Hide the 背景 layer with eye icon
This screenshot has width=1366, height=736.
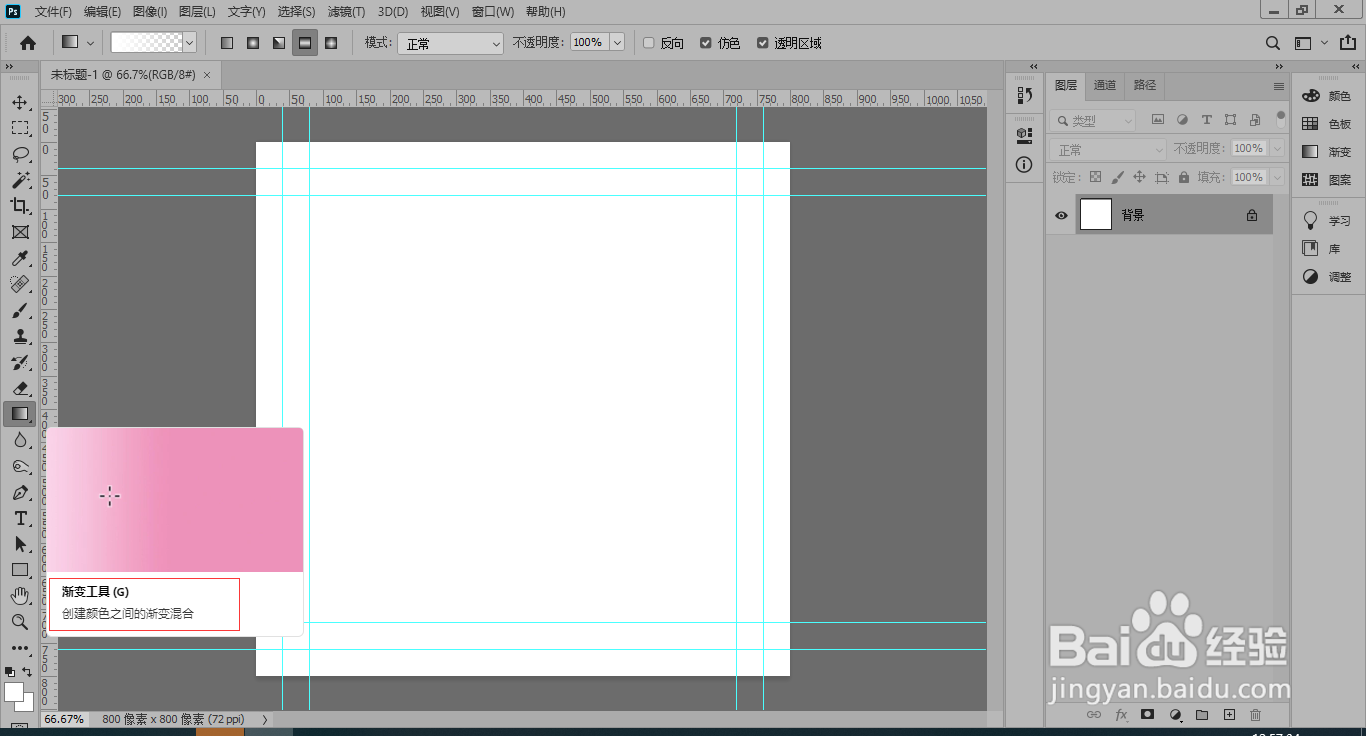coord(1061,215)
